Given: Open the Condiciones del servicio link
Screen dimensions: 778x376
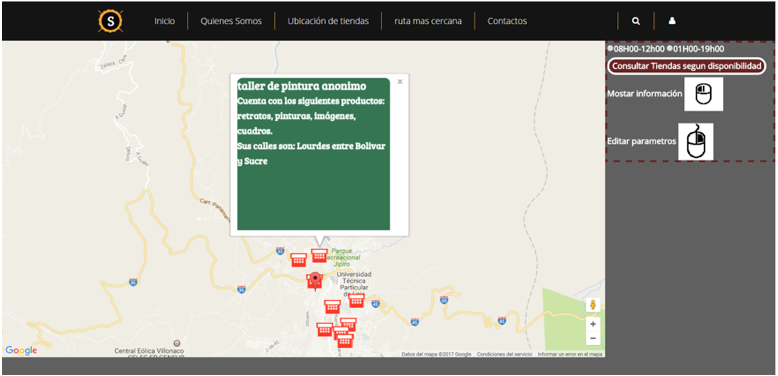Looking at the screenshot, I should [504, 354].
